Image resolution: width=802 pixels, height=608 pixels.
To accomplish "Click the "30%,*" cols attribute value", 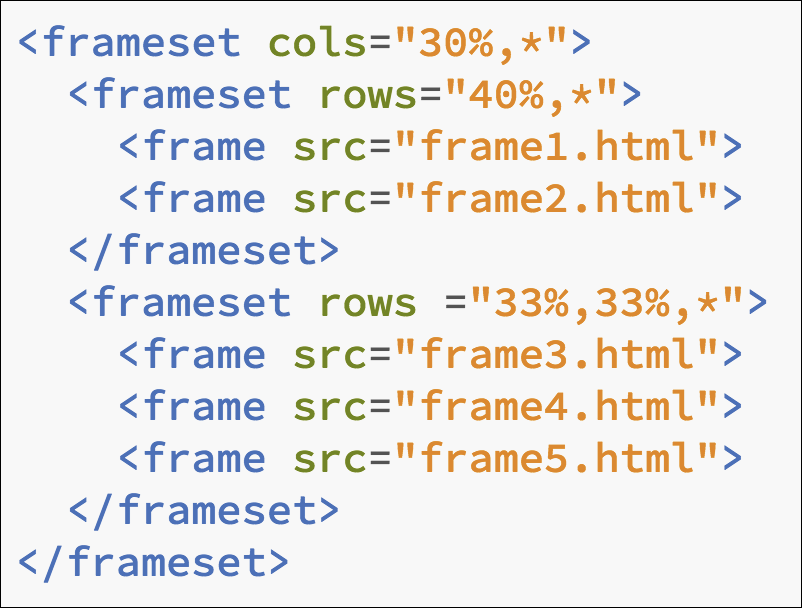I will tap(481, 43).
